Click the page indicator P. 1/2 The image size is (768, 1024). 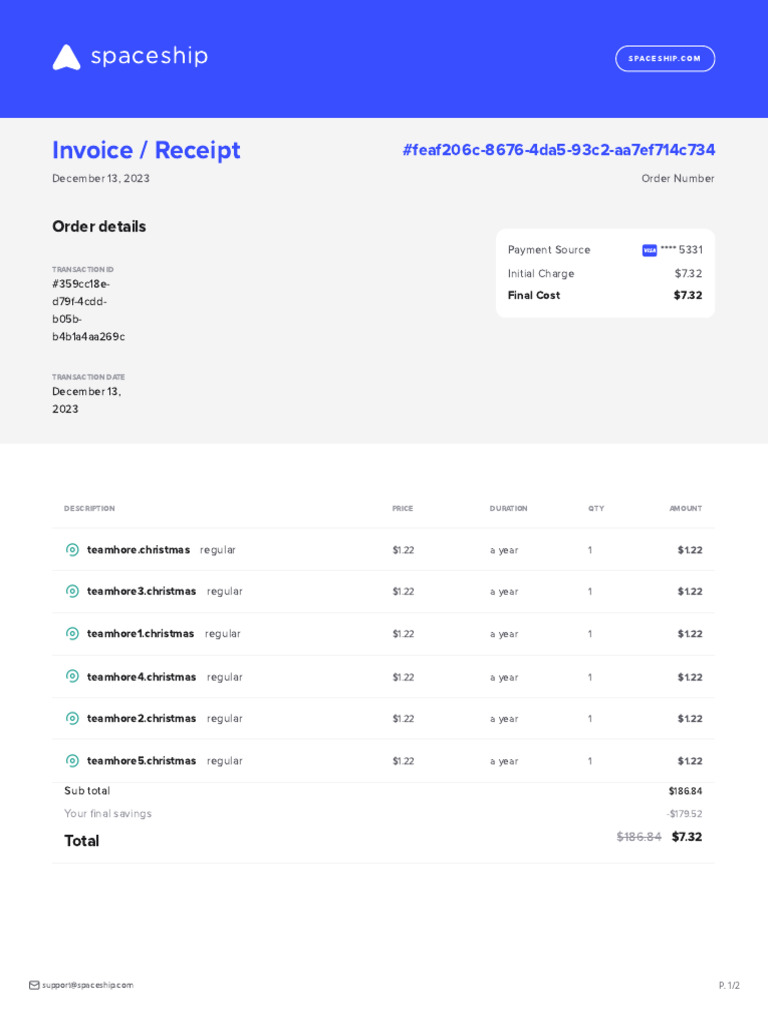pos(729,985)
